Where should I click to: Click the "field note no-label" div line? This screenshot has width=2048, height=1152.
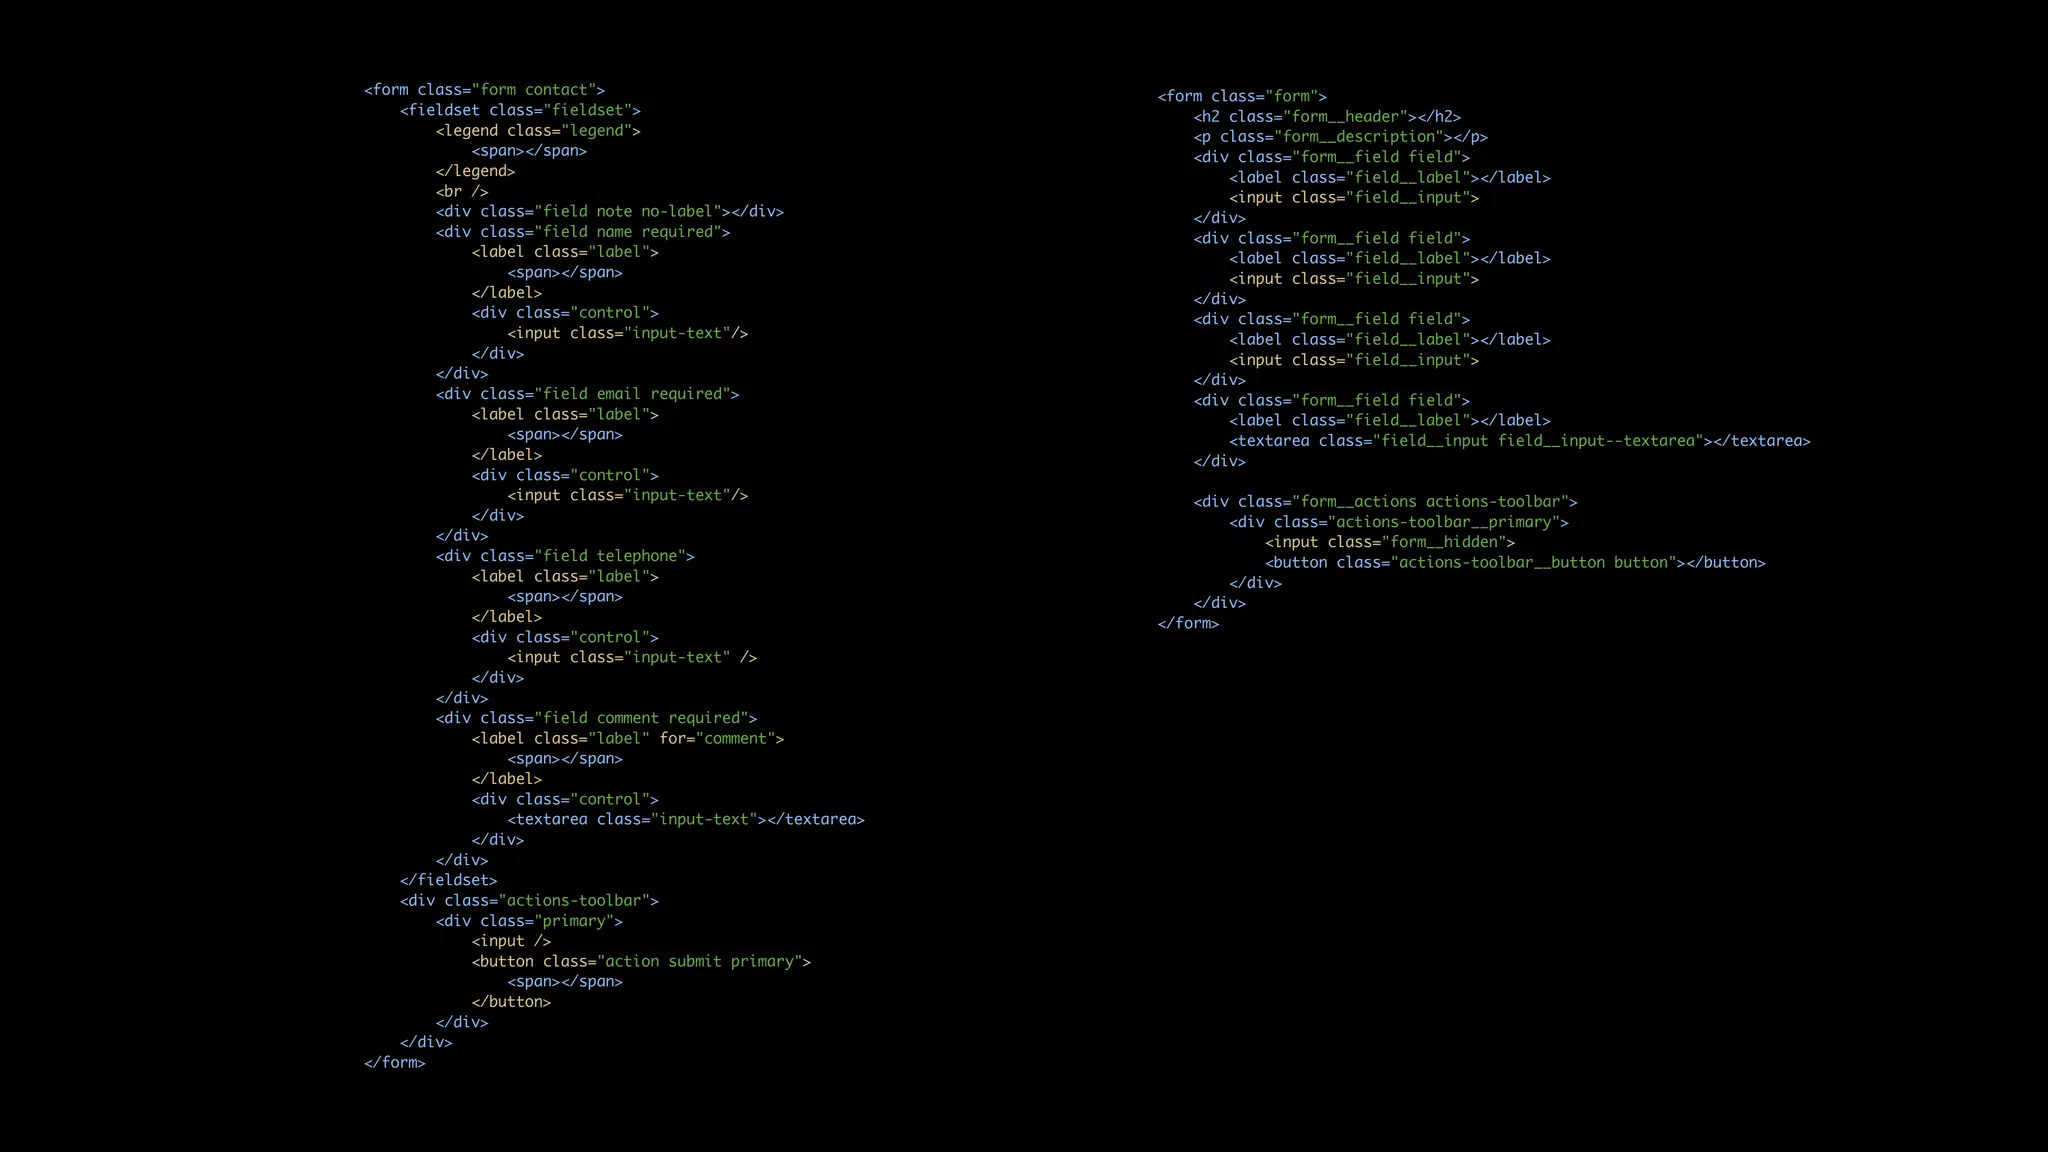(x=609, y=212)
